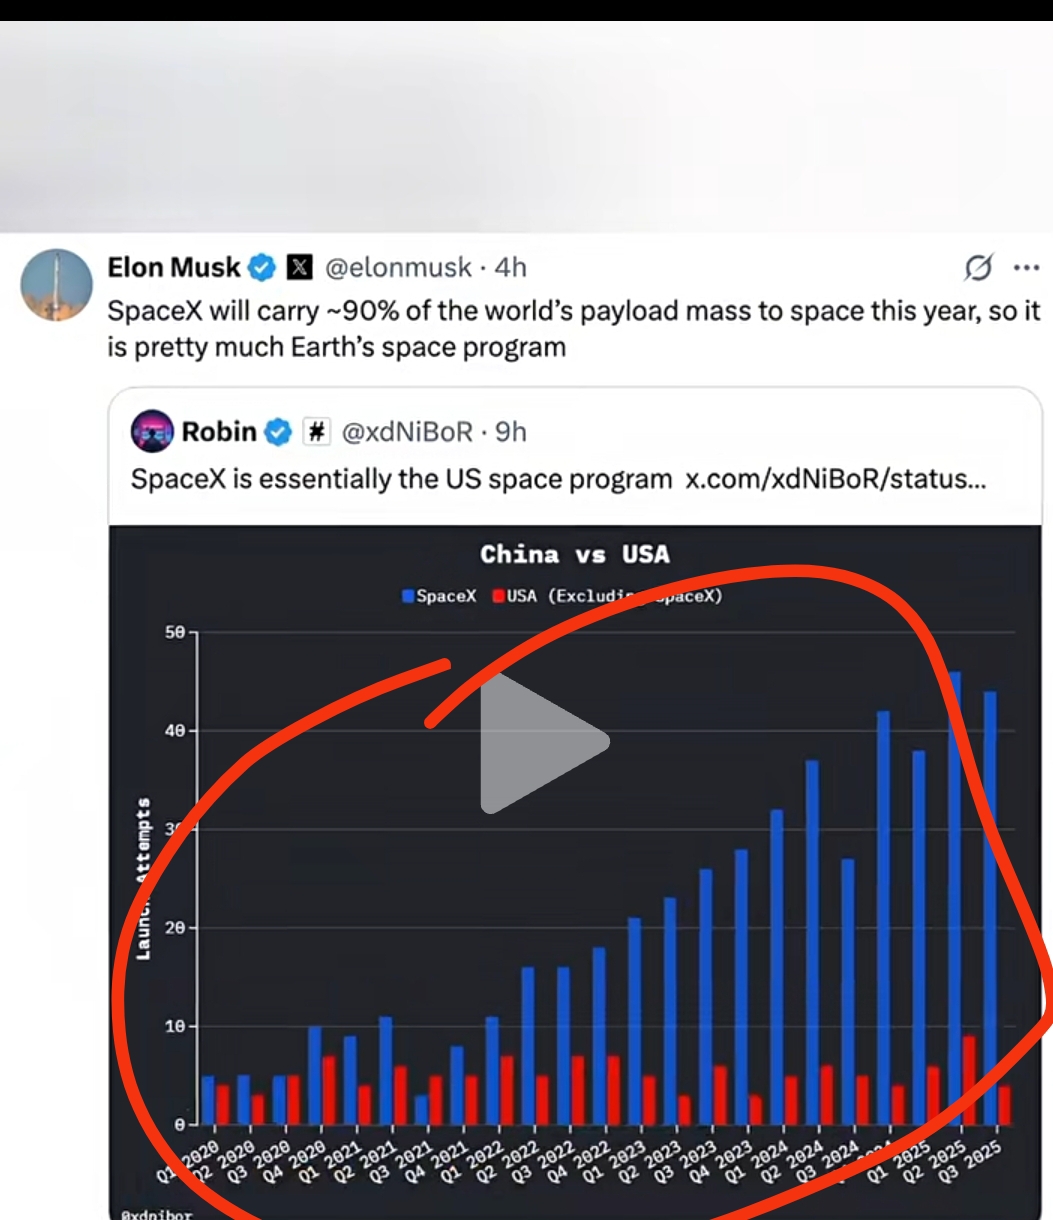1053x1220 pixels.
Task: Click the Elon Musk display name
Action: (x=174, y=268)
